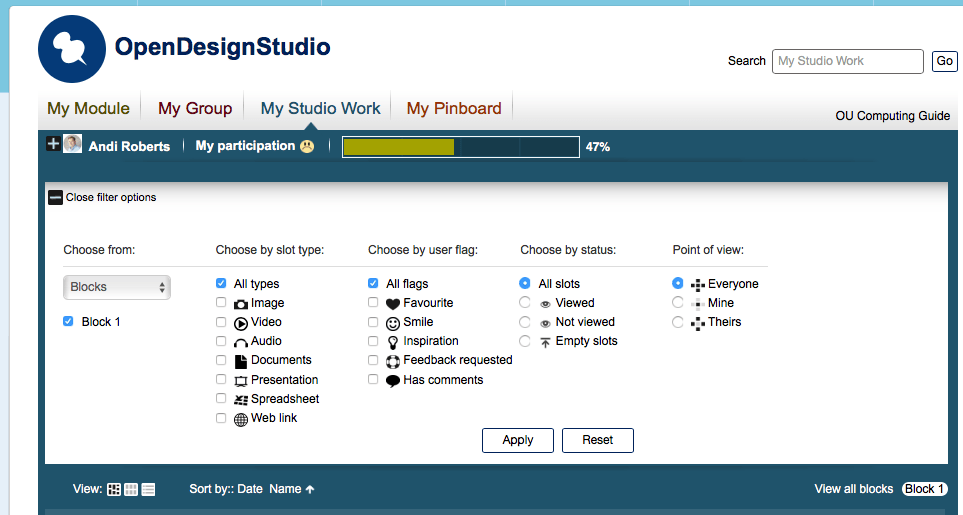
Task: Click the Audio headphones icon
Action: click(241, 343)
